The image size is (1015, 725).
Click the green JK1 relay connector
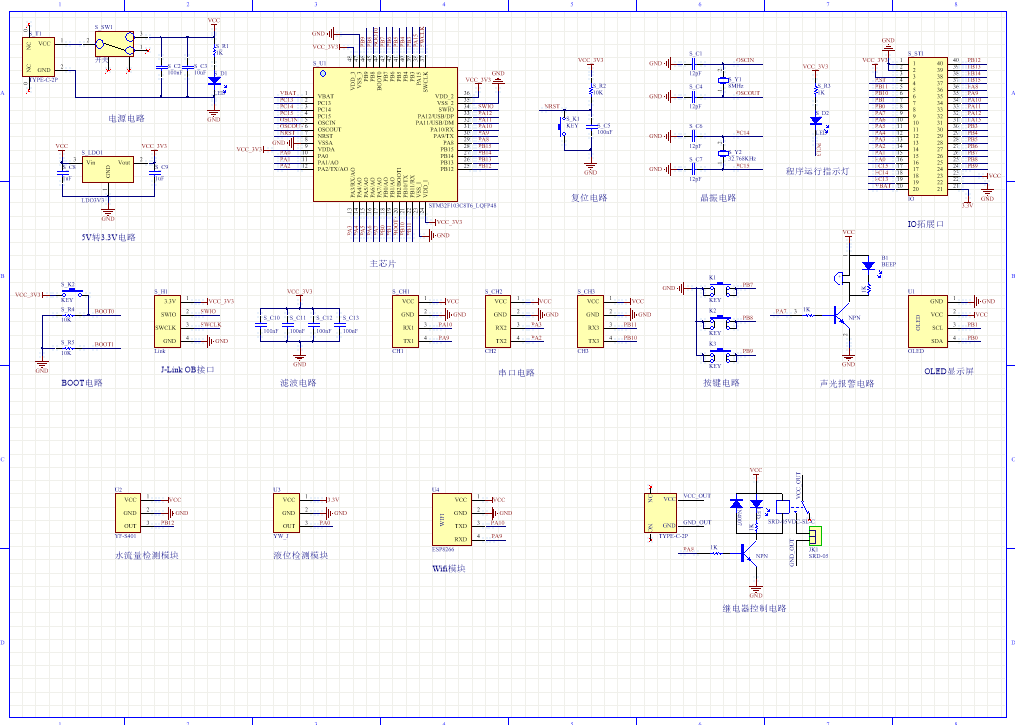tap(814, 536)
